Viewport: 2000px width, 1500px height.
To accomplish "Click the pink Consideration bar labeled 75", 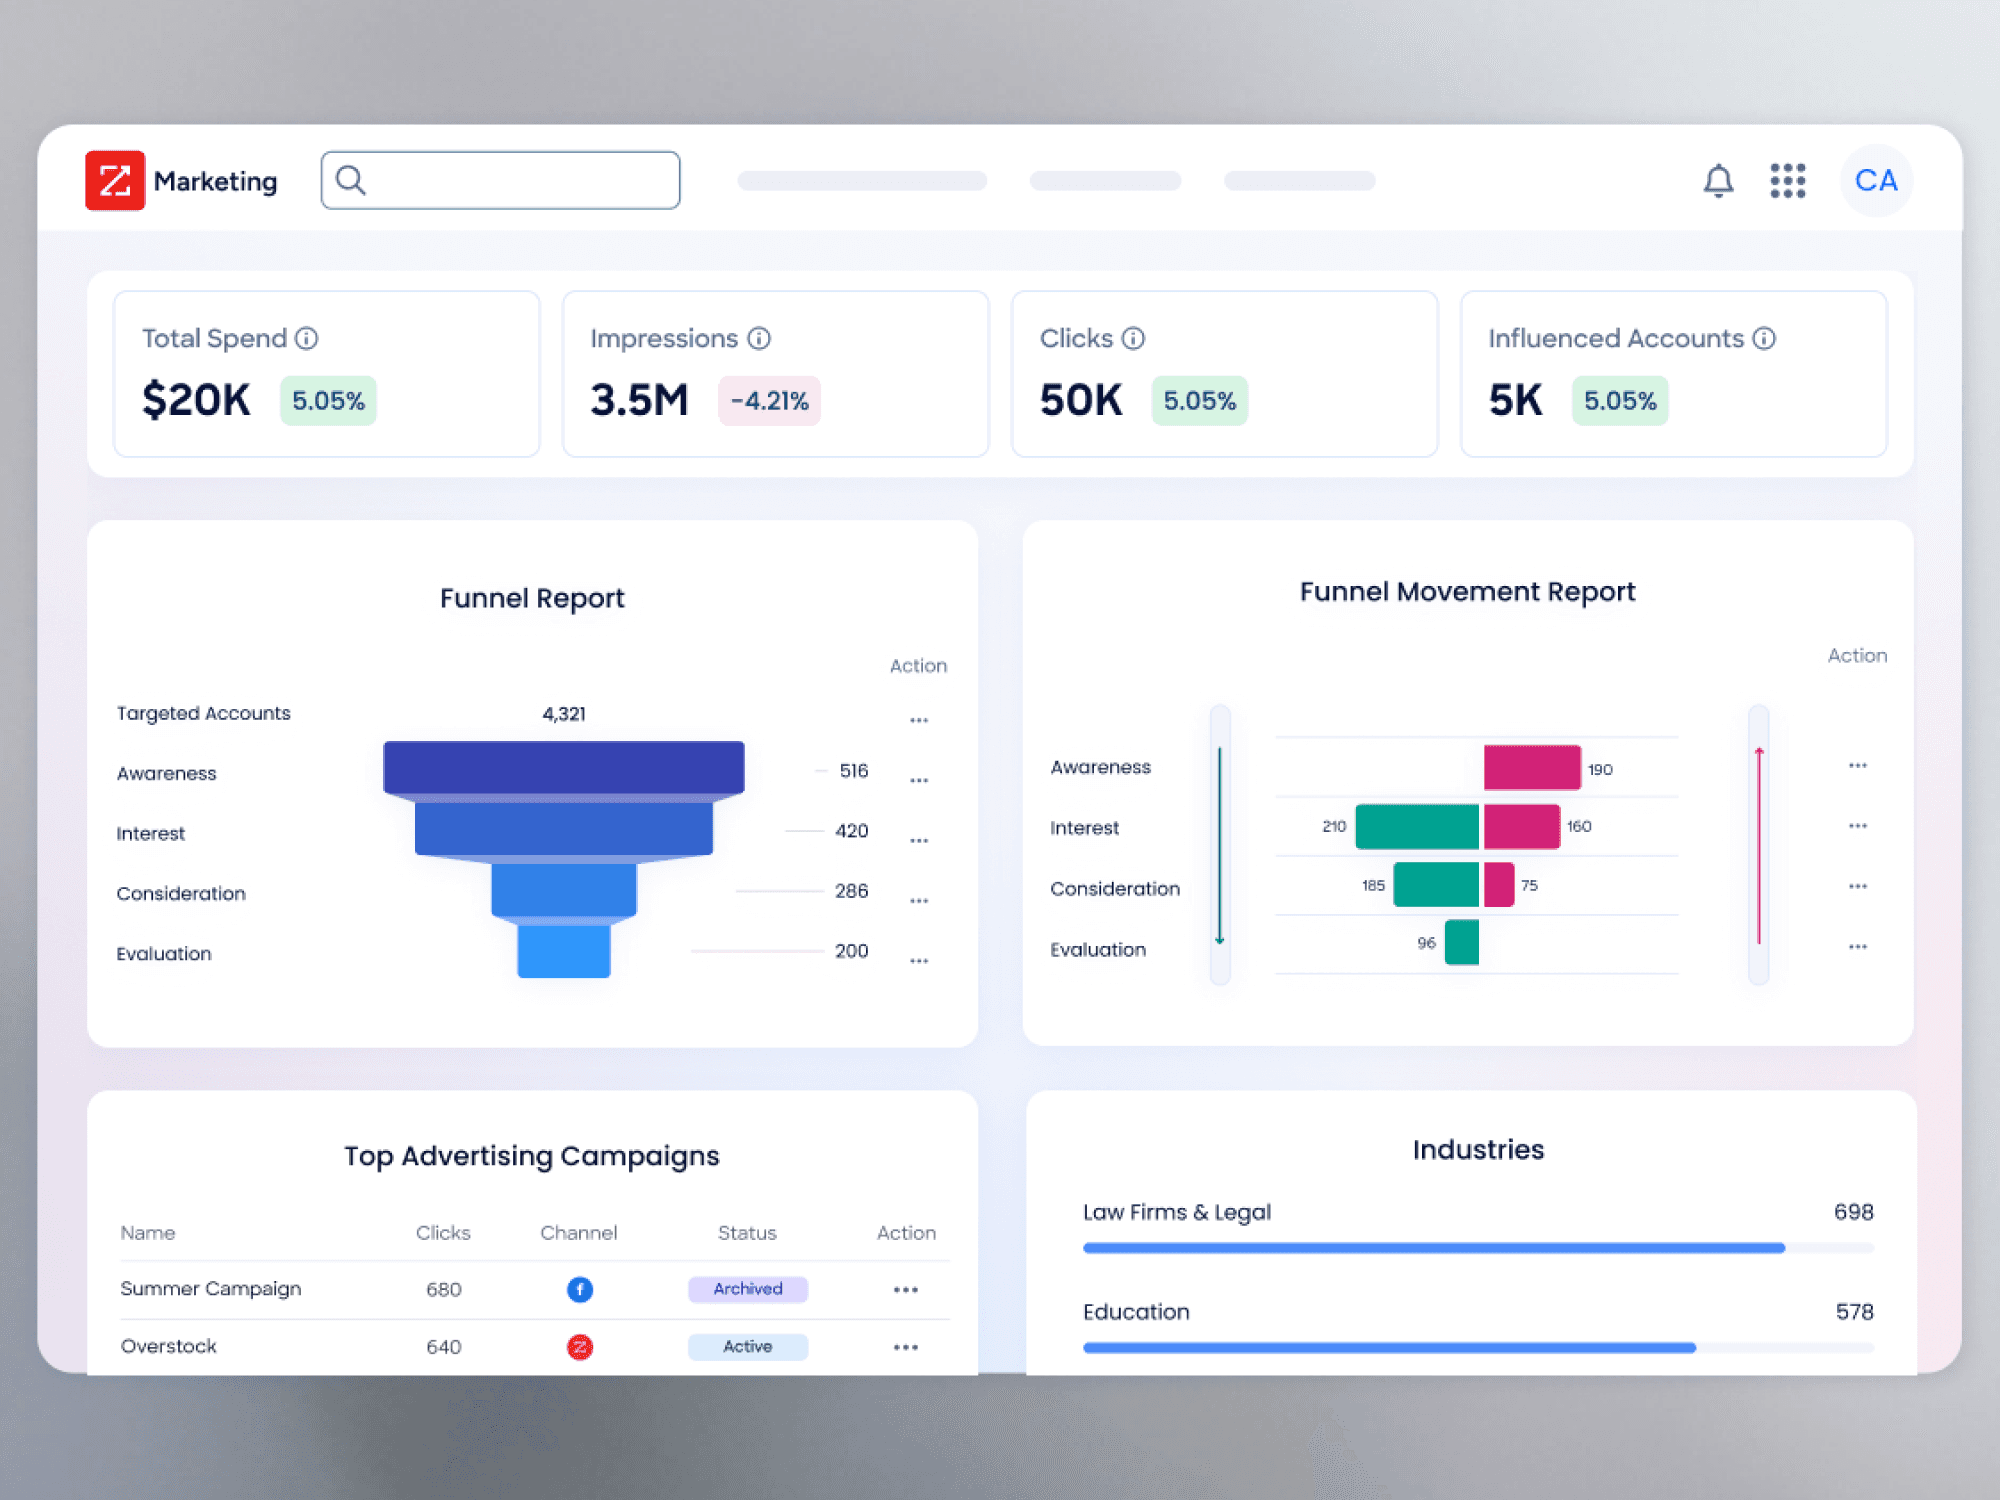I will (1499, 885).
